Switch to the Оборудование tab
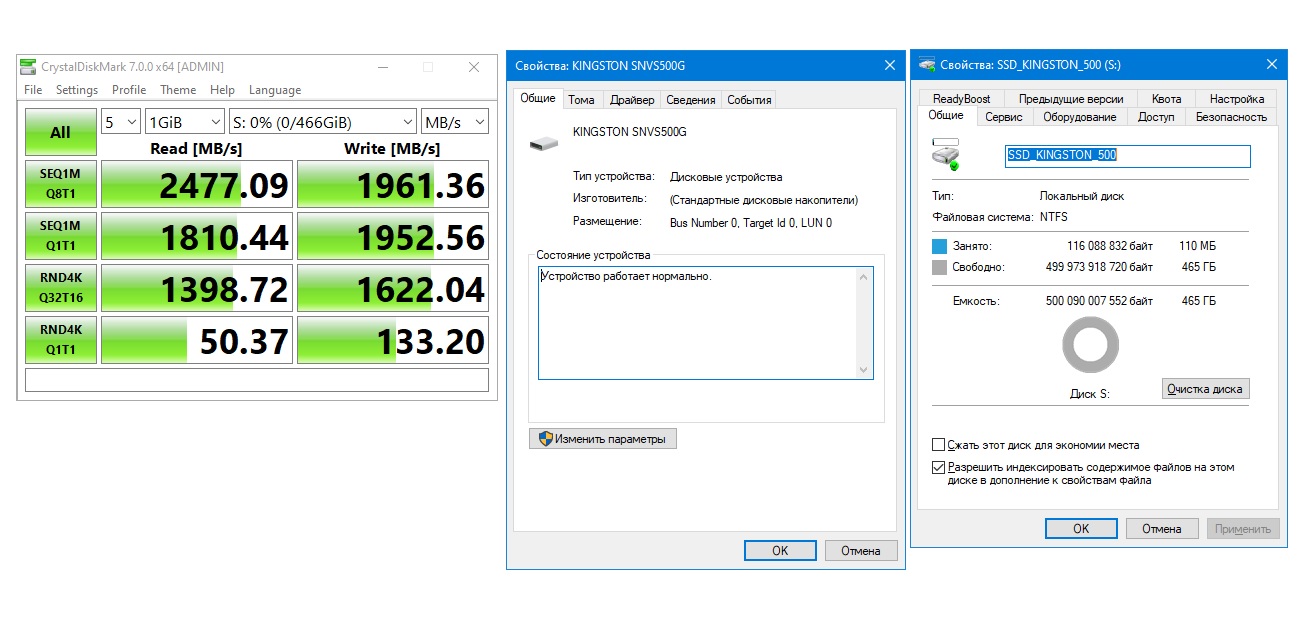Screen dimensions: 1298x617 [x=1079, y=117]
